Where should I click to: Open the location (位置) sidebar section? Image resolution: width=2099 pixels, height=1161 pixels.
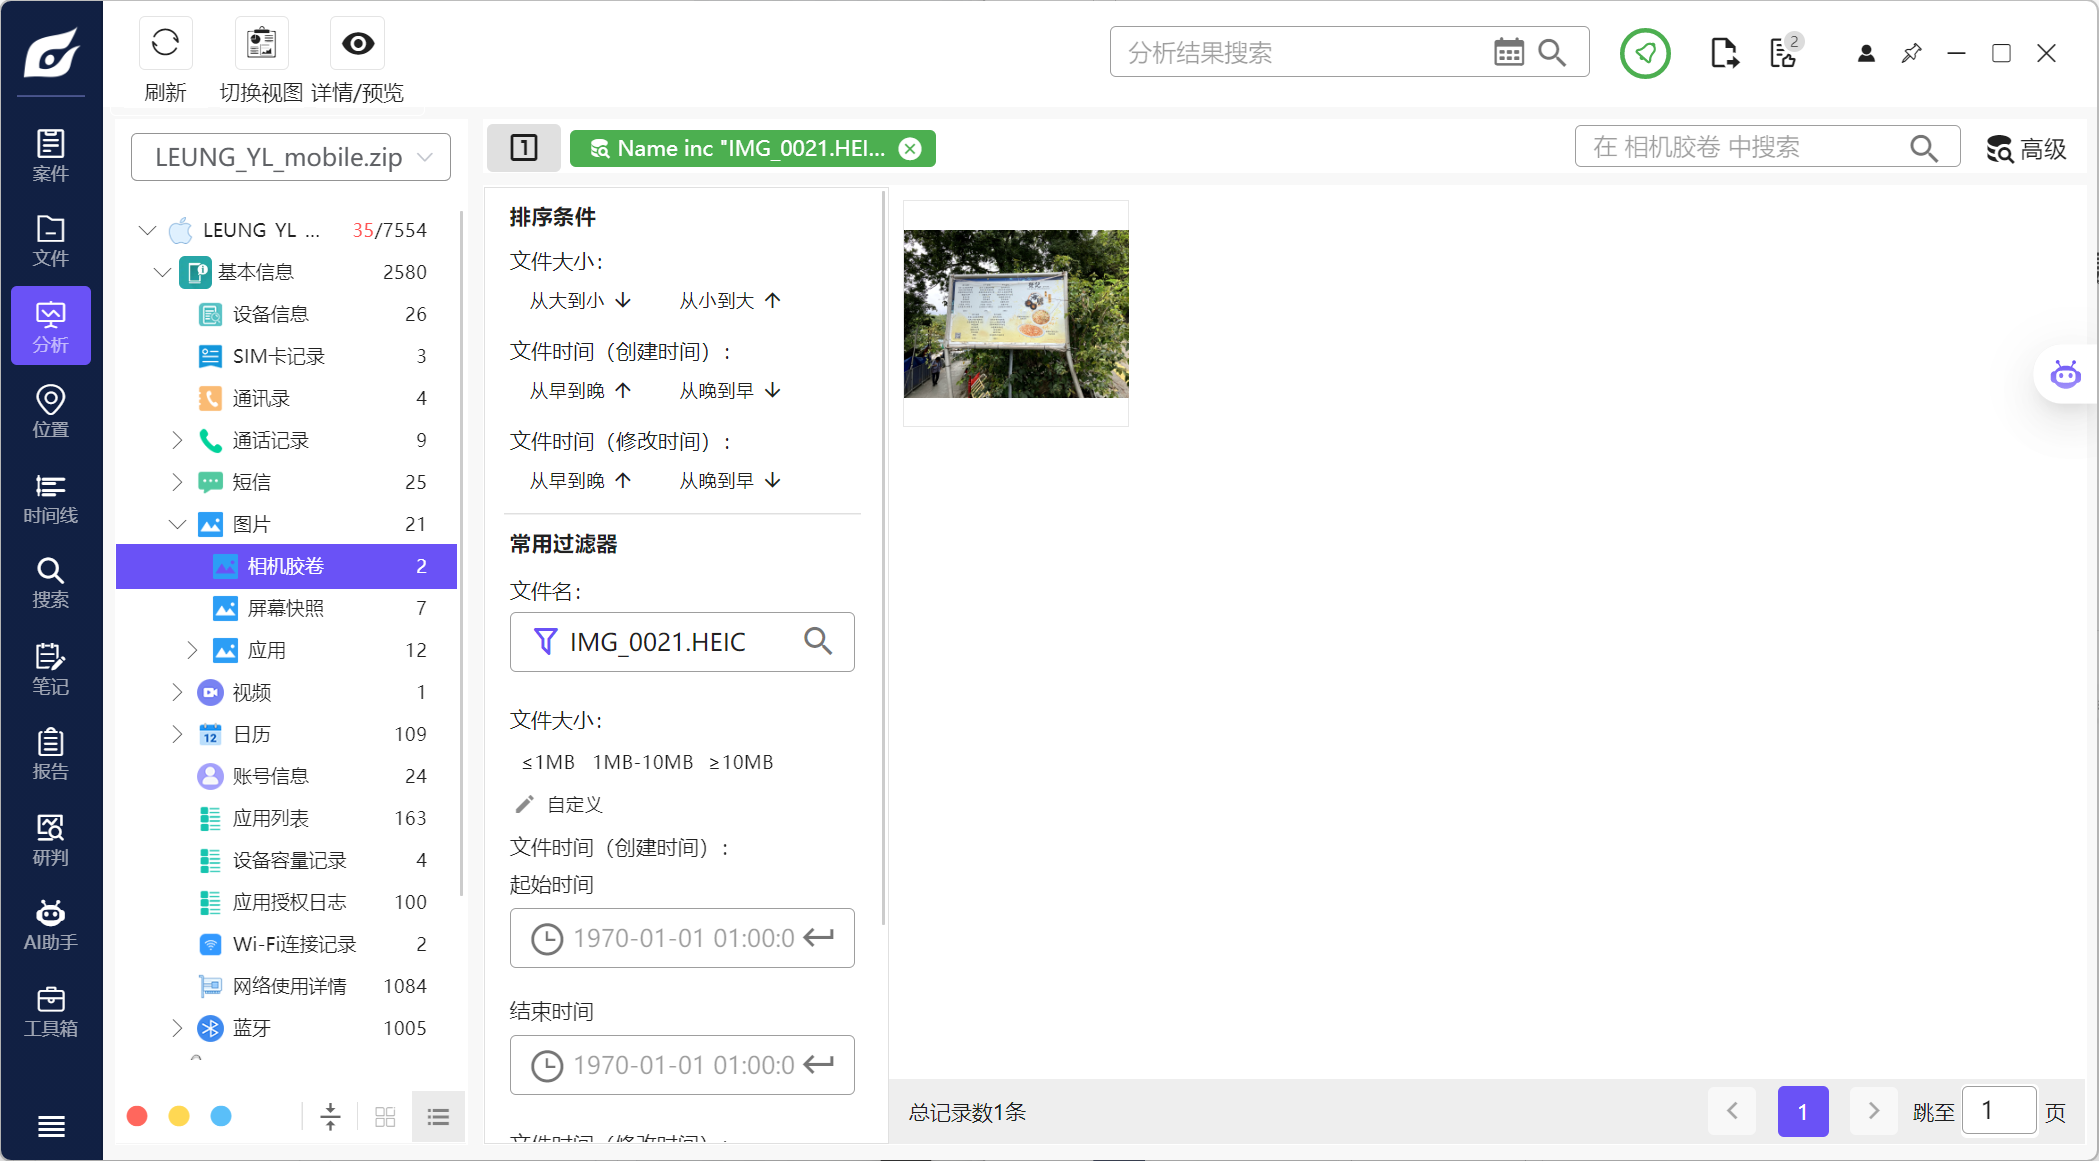50,412
